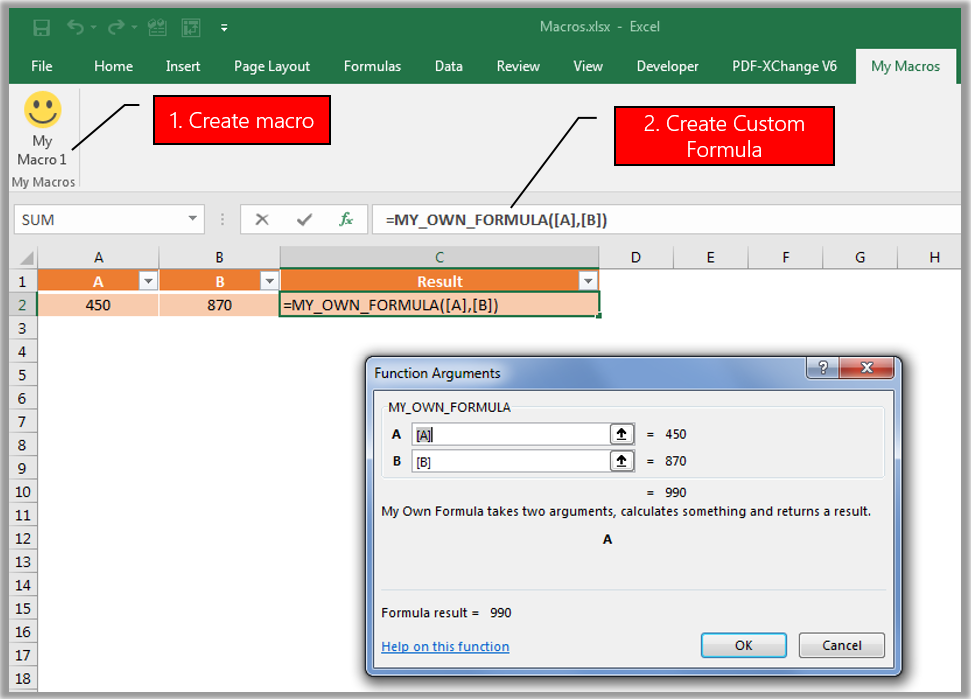The image size is (971, 699).
Task: Click OK in Function Arguments dialog
Action: tap(744, 645)
